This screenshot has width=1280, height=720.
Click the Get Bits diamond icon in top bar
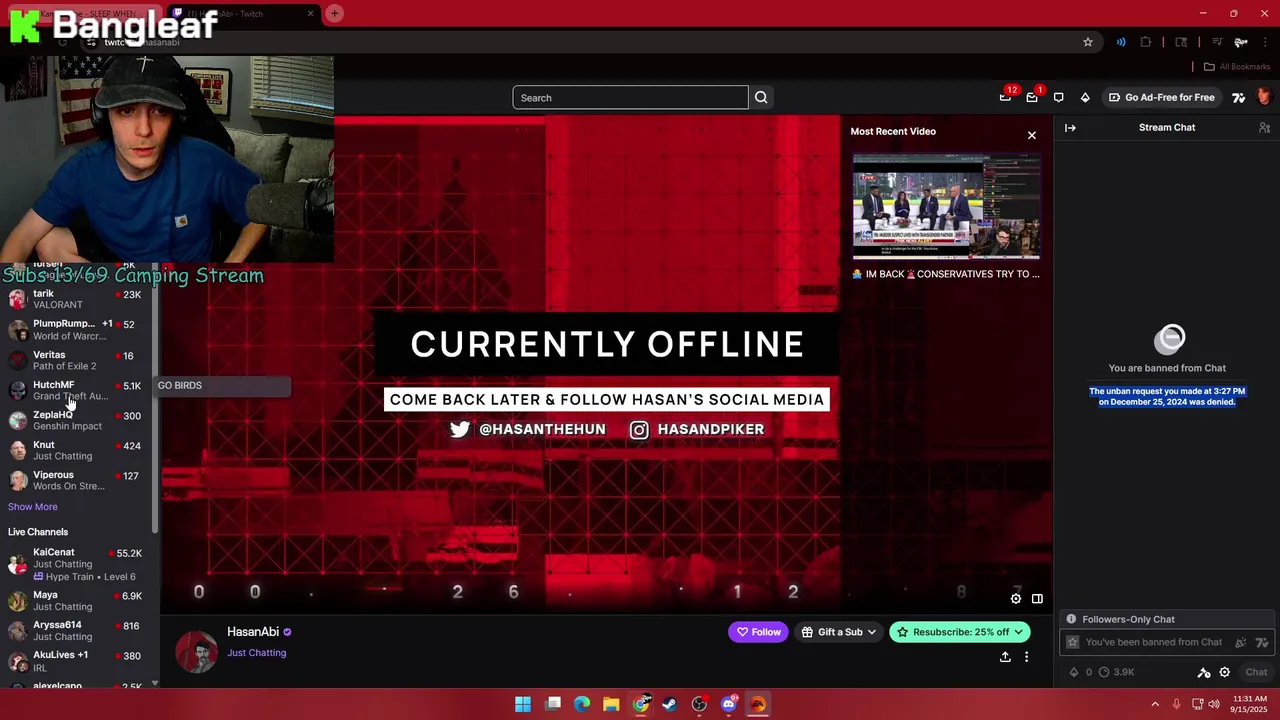point(1085,97)
